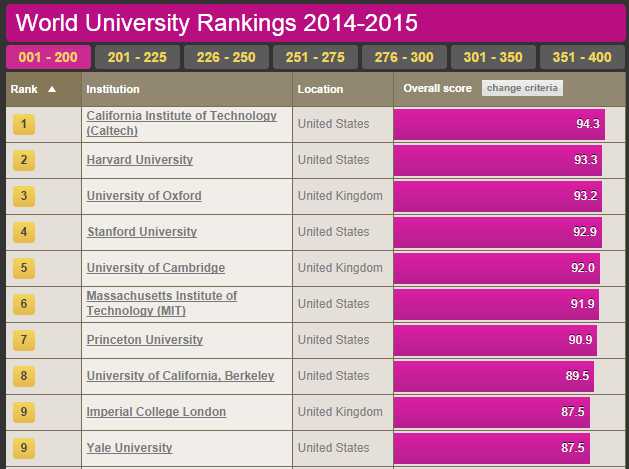Image resolution: width=629 pixels, height=469 pixels.
Task: Open the 351 - 400 tab
Action: tap(582, 57)
